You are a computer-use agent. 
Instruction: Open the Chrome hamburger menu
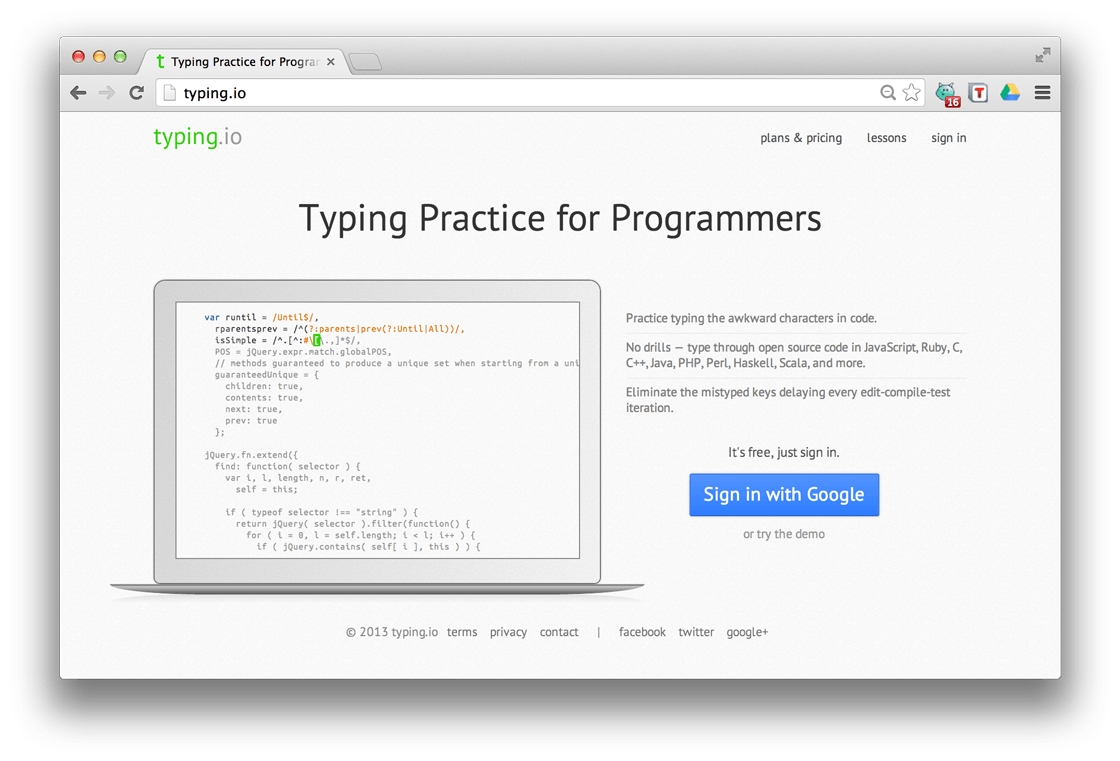coord(1042,93)
